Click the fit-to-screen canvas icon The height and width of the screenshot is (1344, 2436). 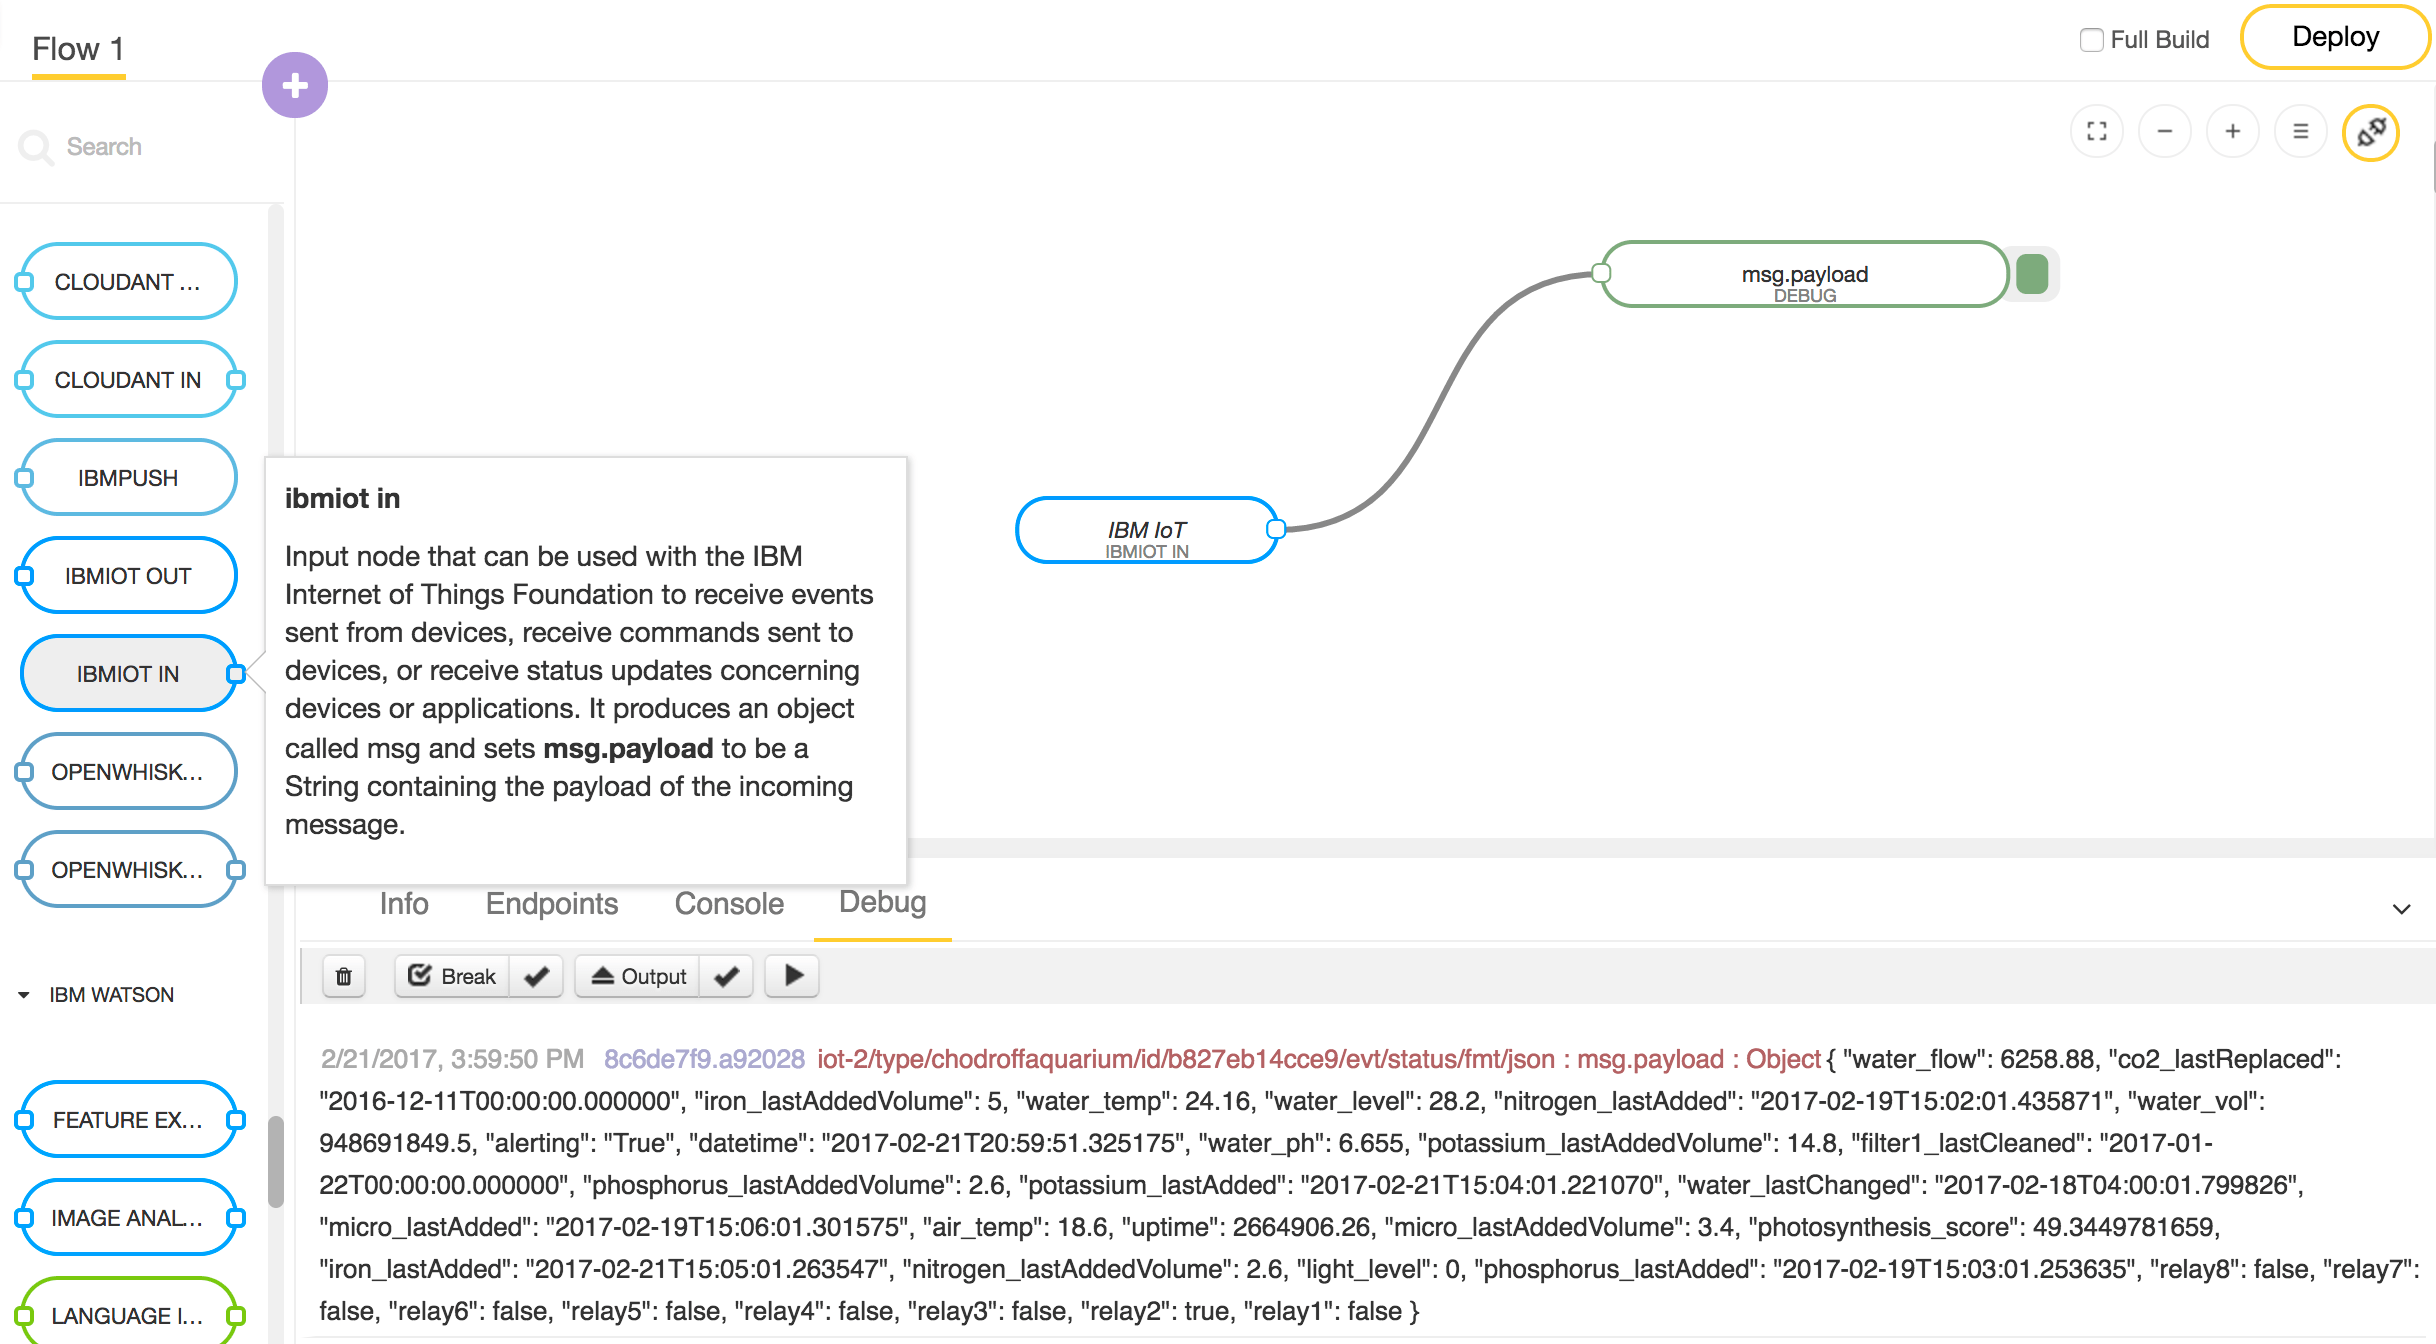coord(2097,131)
